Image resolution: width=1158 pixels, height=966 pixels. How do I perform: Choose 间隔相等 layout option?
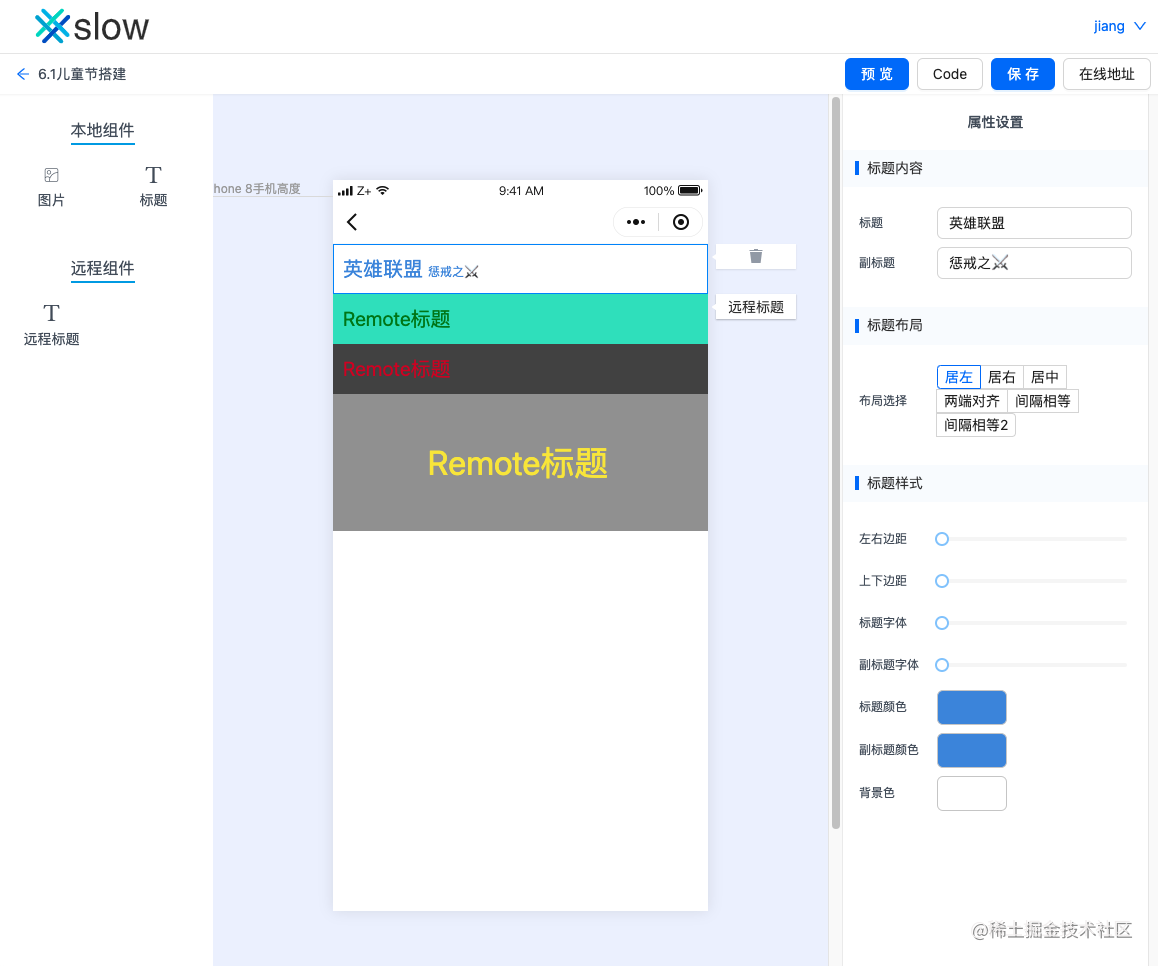pyautogui.click(x=1043, y=401)
